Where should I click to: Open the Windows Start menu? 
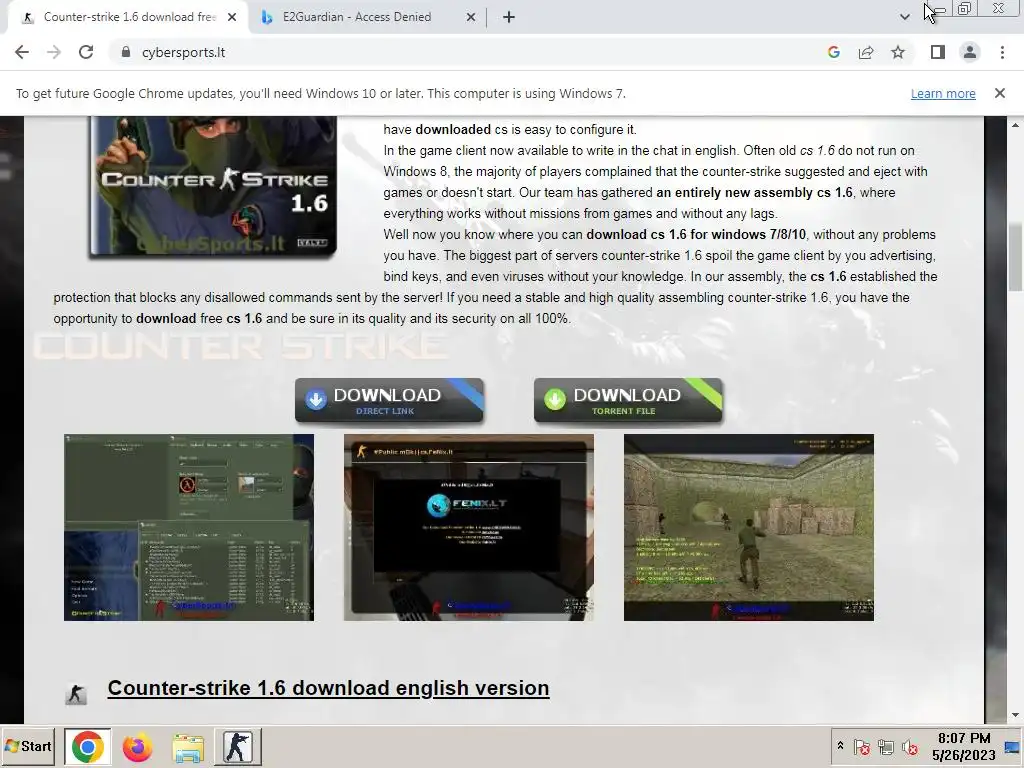28,746
